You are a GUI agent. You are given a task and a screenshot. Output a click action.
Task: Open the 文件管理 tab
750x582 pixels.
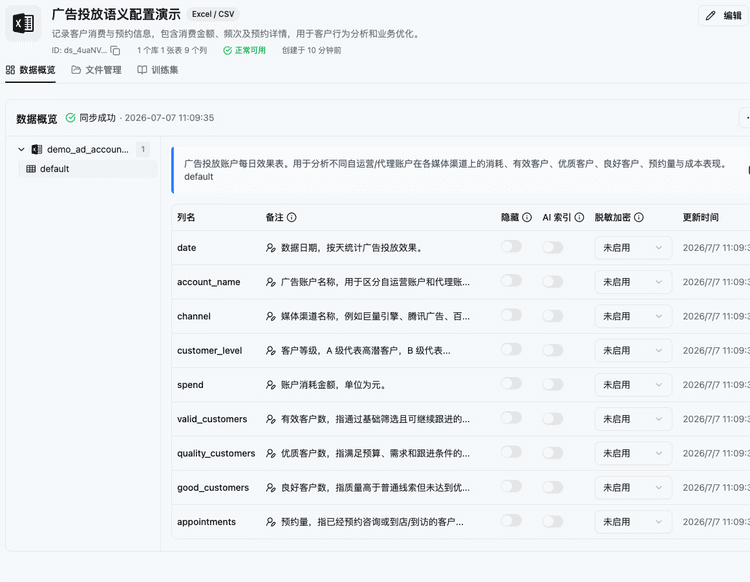click(x=96, y=70)
